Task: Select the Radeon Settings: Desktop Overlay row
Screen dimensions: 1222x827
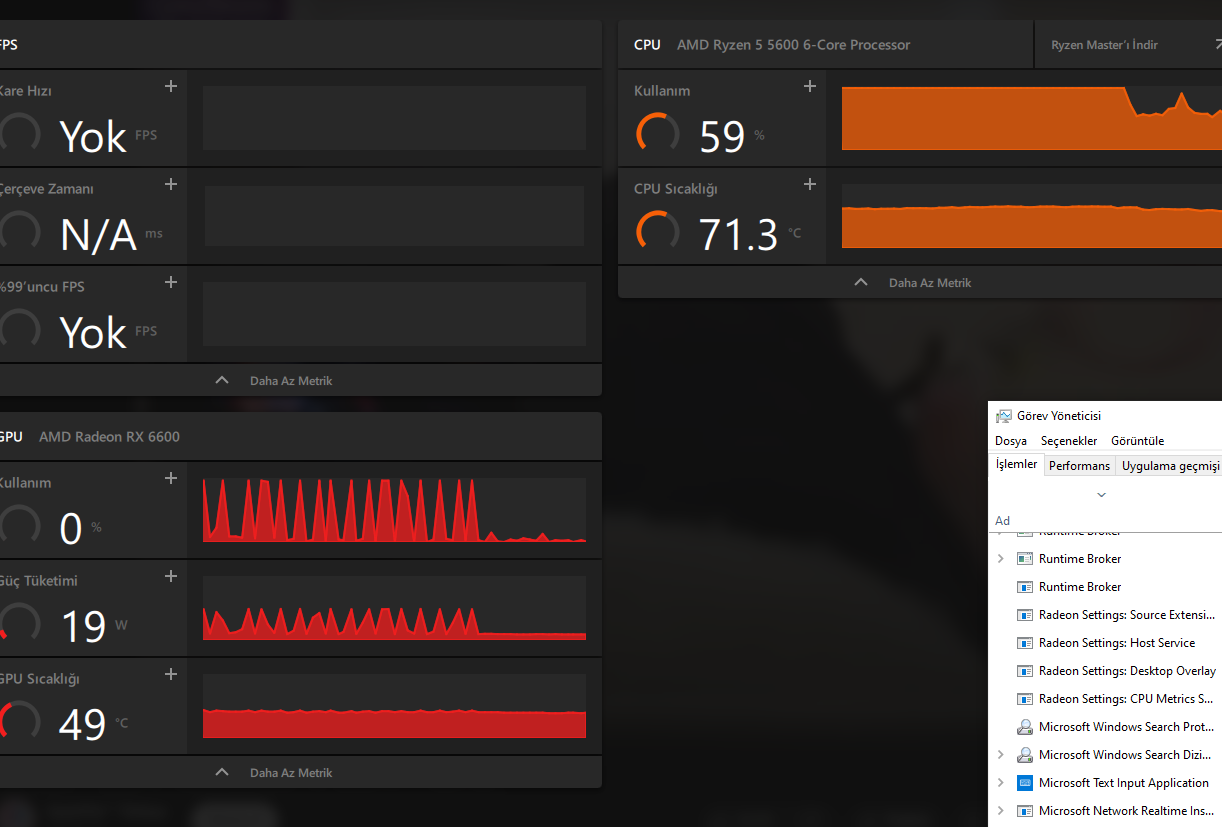Action: [1105, 671]
